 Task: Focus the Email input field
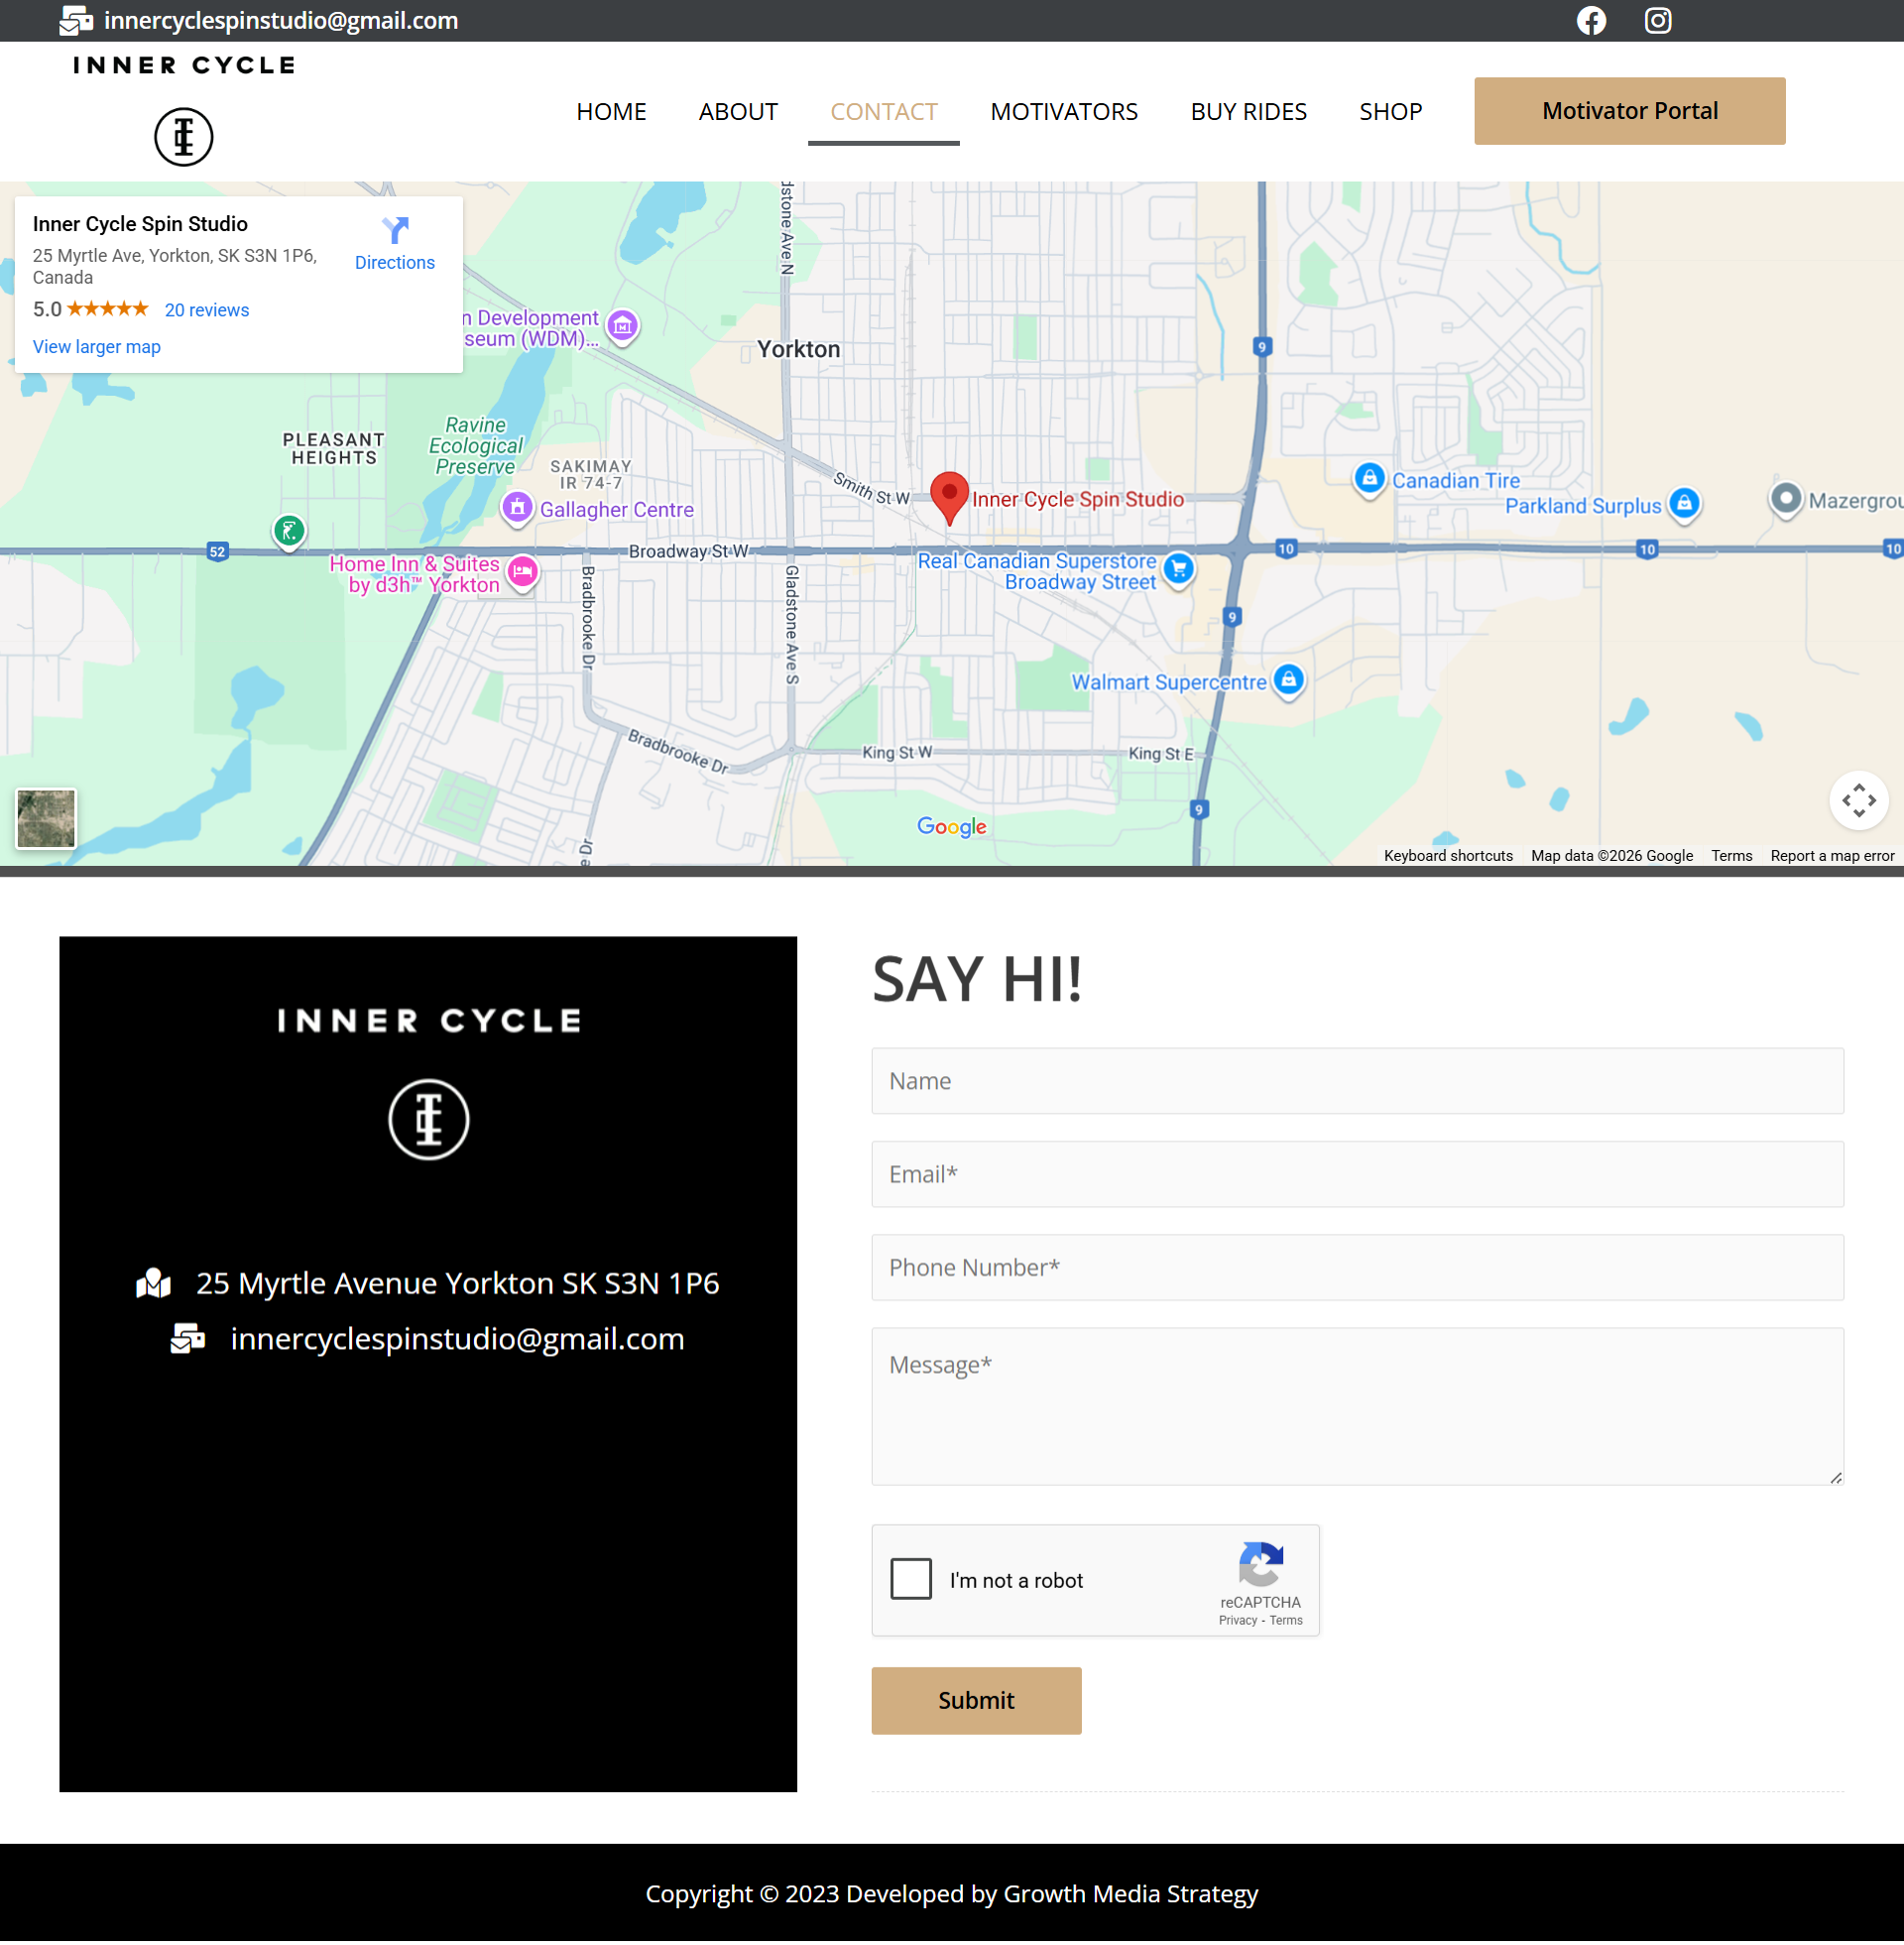(1356, 1174)
